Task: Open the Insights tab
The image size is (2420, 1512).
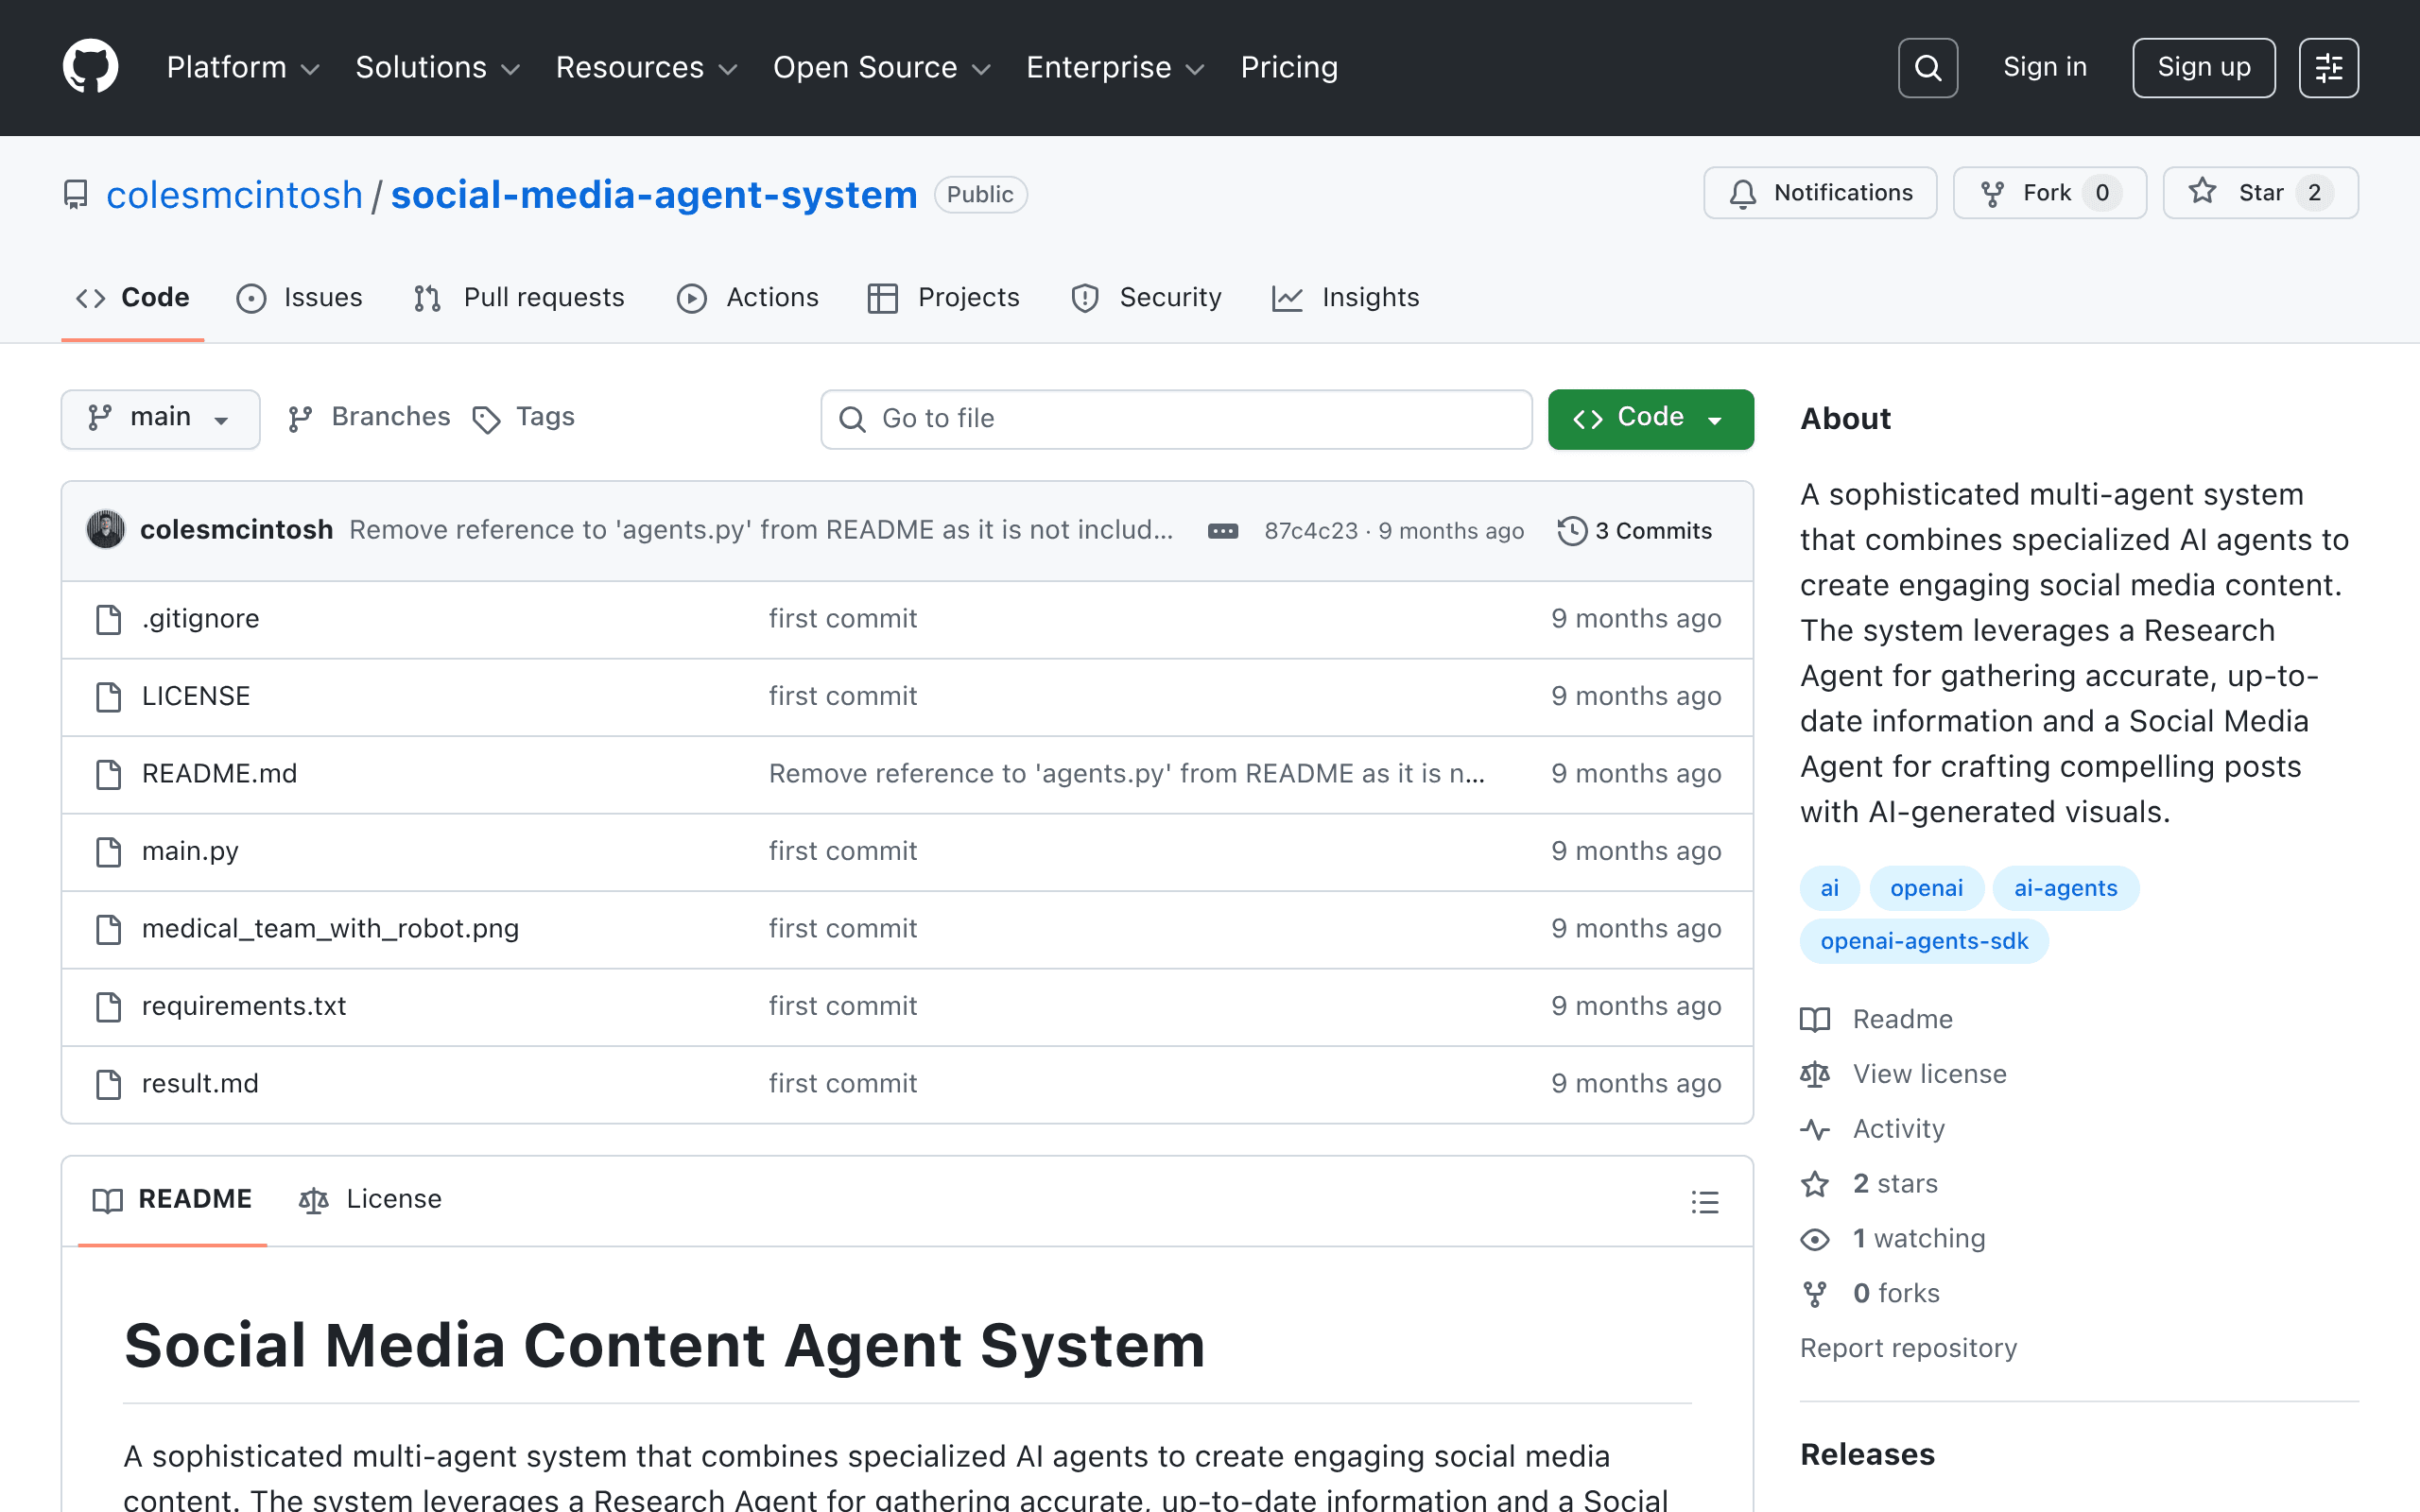Action: (1346, 298)
